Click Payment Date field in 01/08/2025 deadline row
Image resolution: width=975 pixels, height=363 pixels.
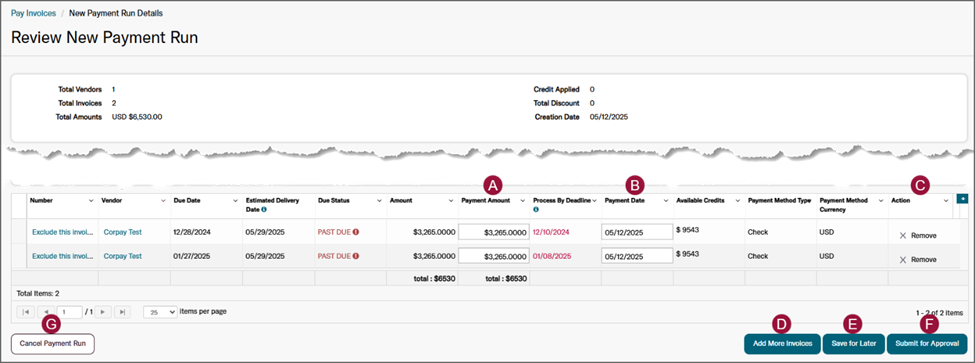click(x=637, y=256)
